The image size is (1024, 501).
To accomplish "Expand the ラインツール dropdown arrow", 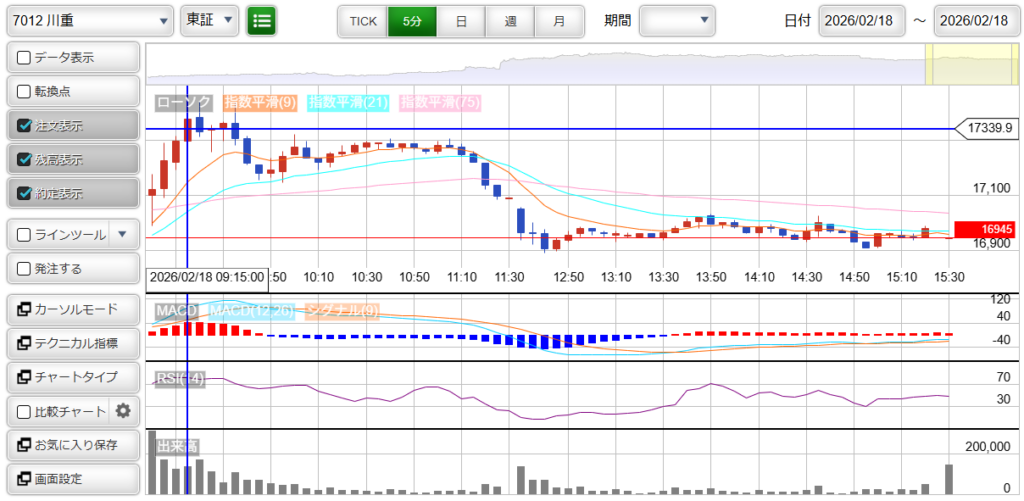I will [x=123, y=235].
